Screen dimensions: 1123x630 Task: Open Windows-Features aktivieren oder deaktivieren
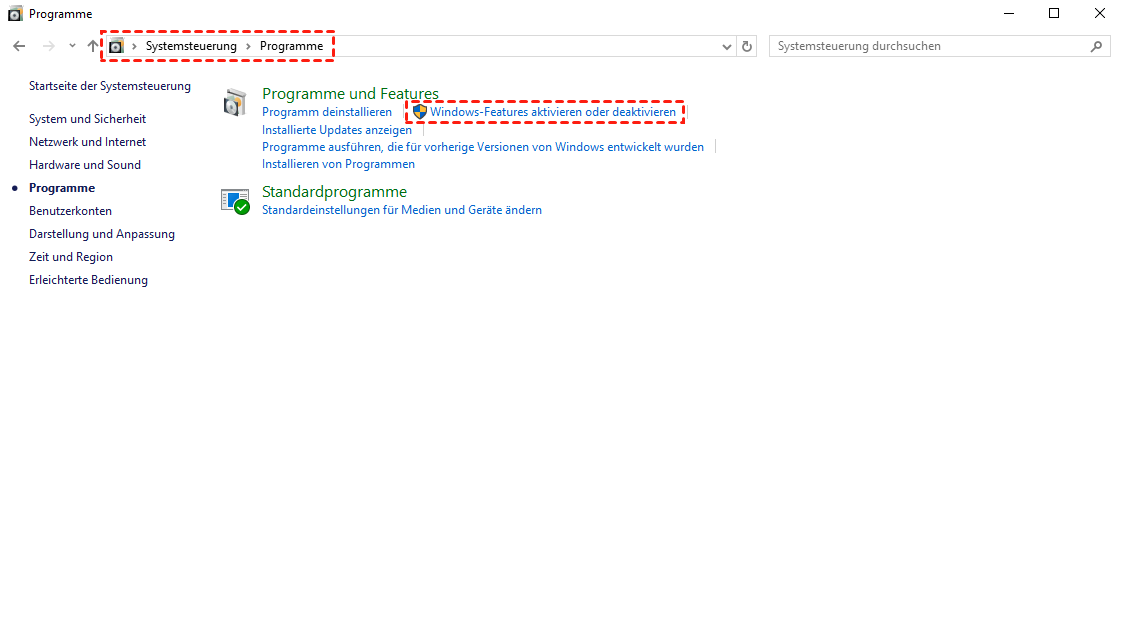[x=553, y=112]
